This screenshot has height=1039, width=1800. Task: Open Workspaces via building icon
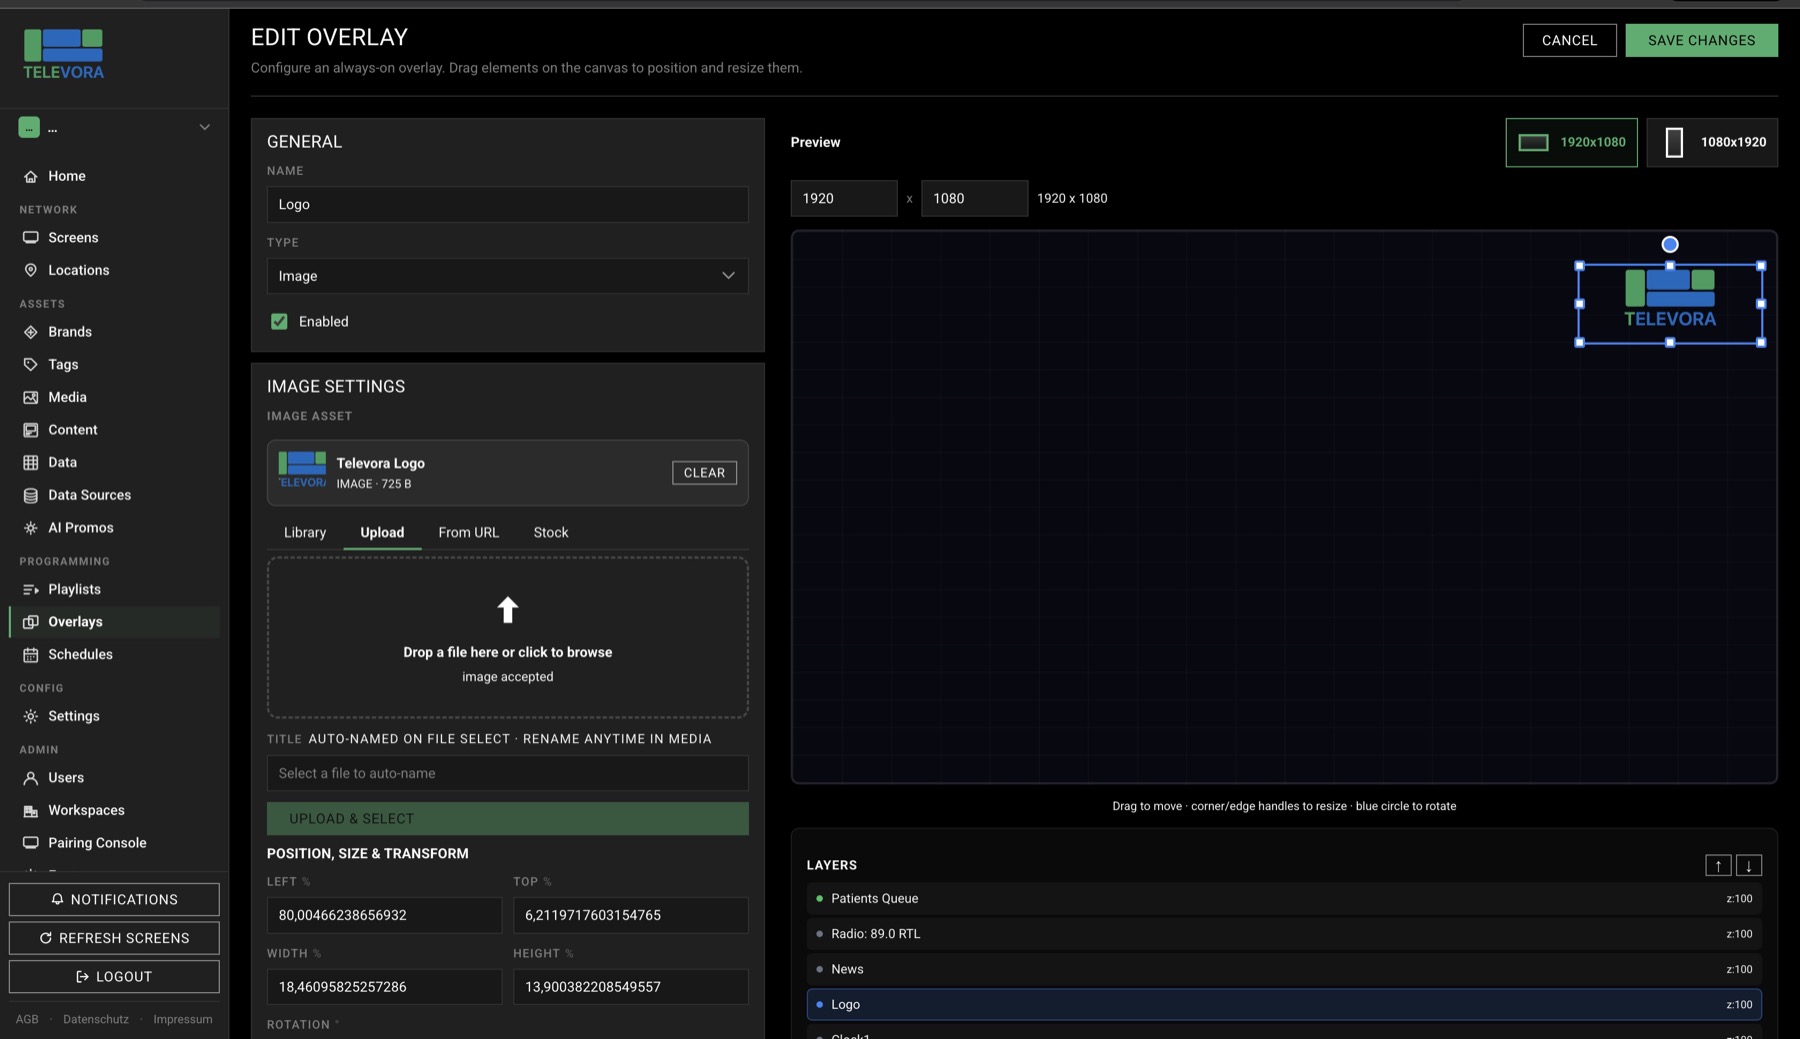click(x=31, y=811)
